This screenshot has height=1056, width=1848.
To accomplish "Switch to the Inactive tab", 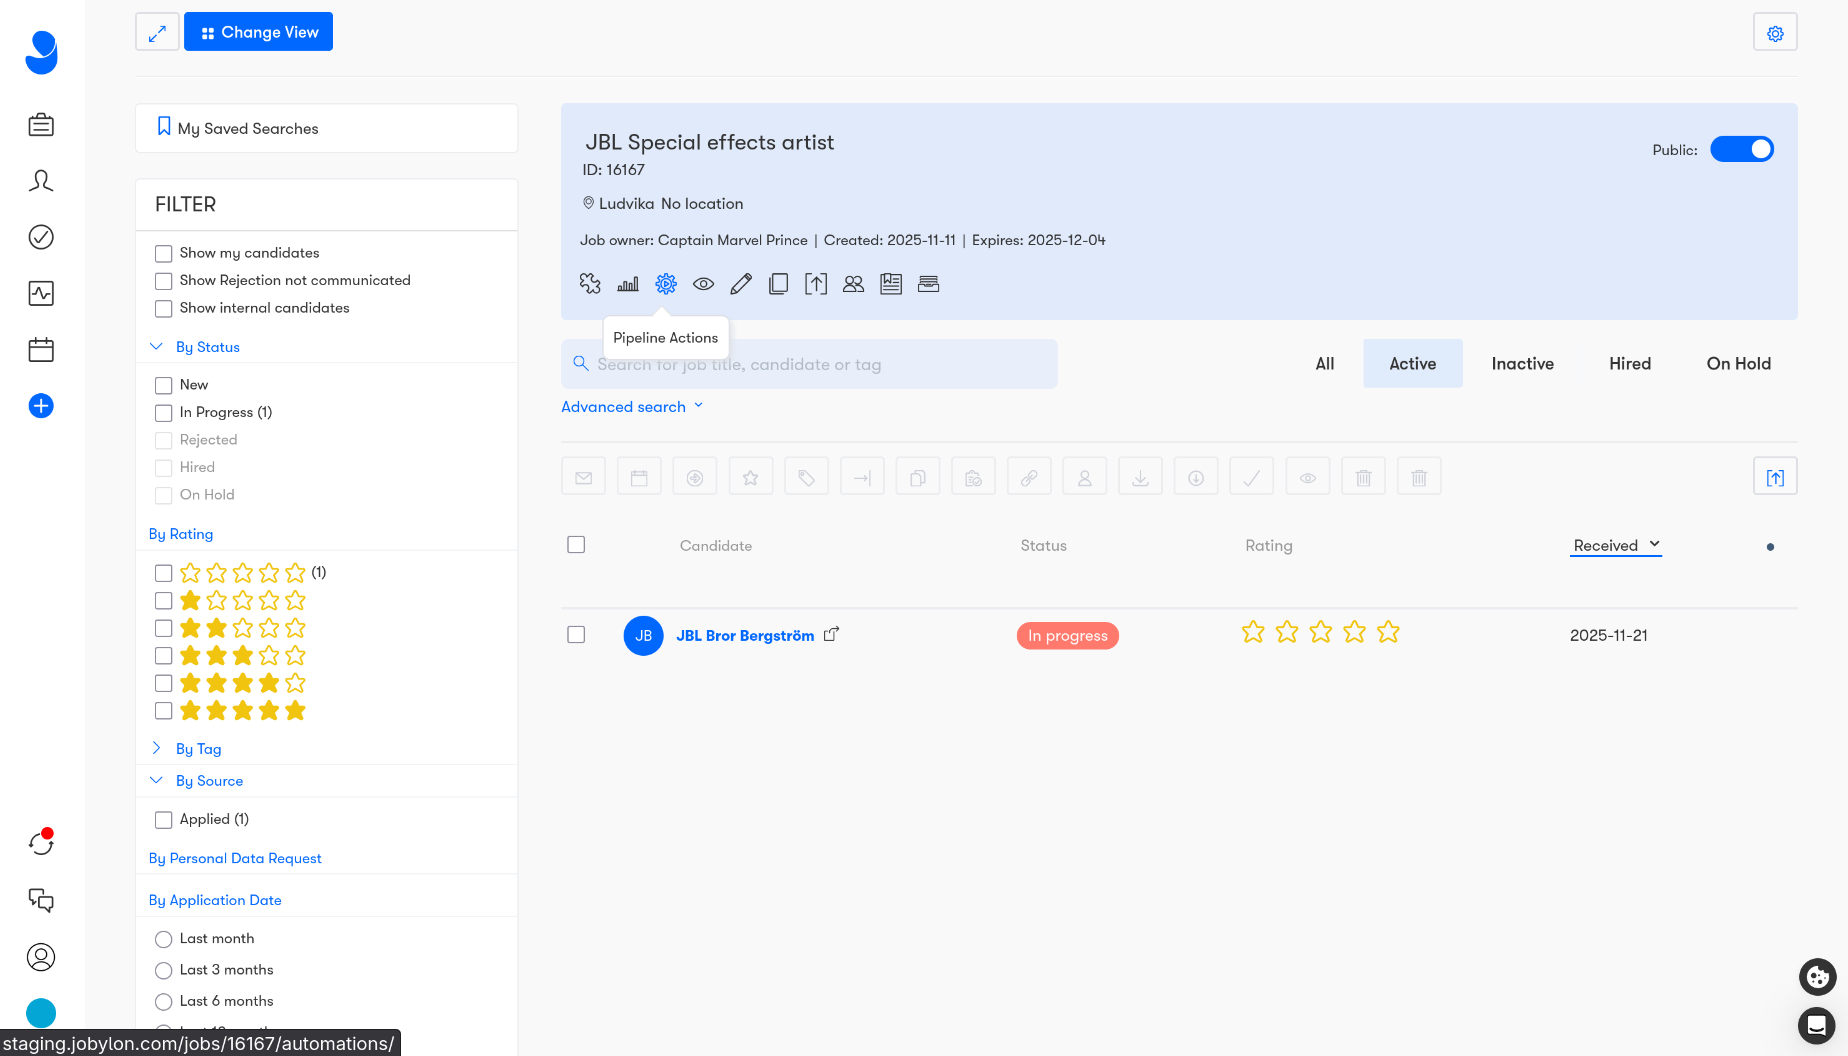I will pyautogui.click(x=1522, y=364).
